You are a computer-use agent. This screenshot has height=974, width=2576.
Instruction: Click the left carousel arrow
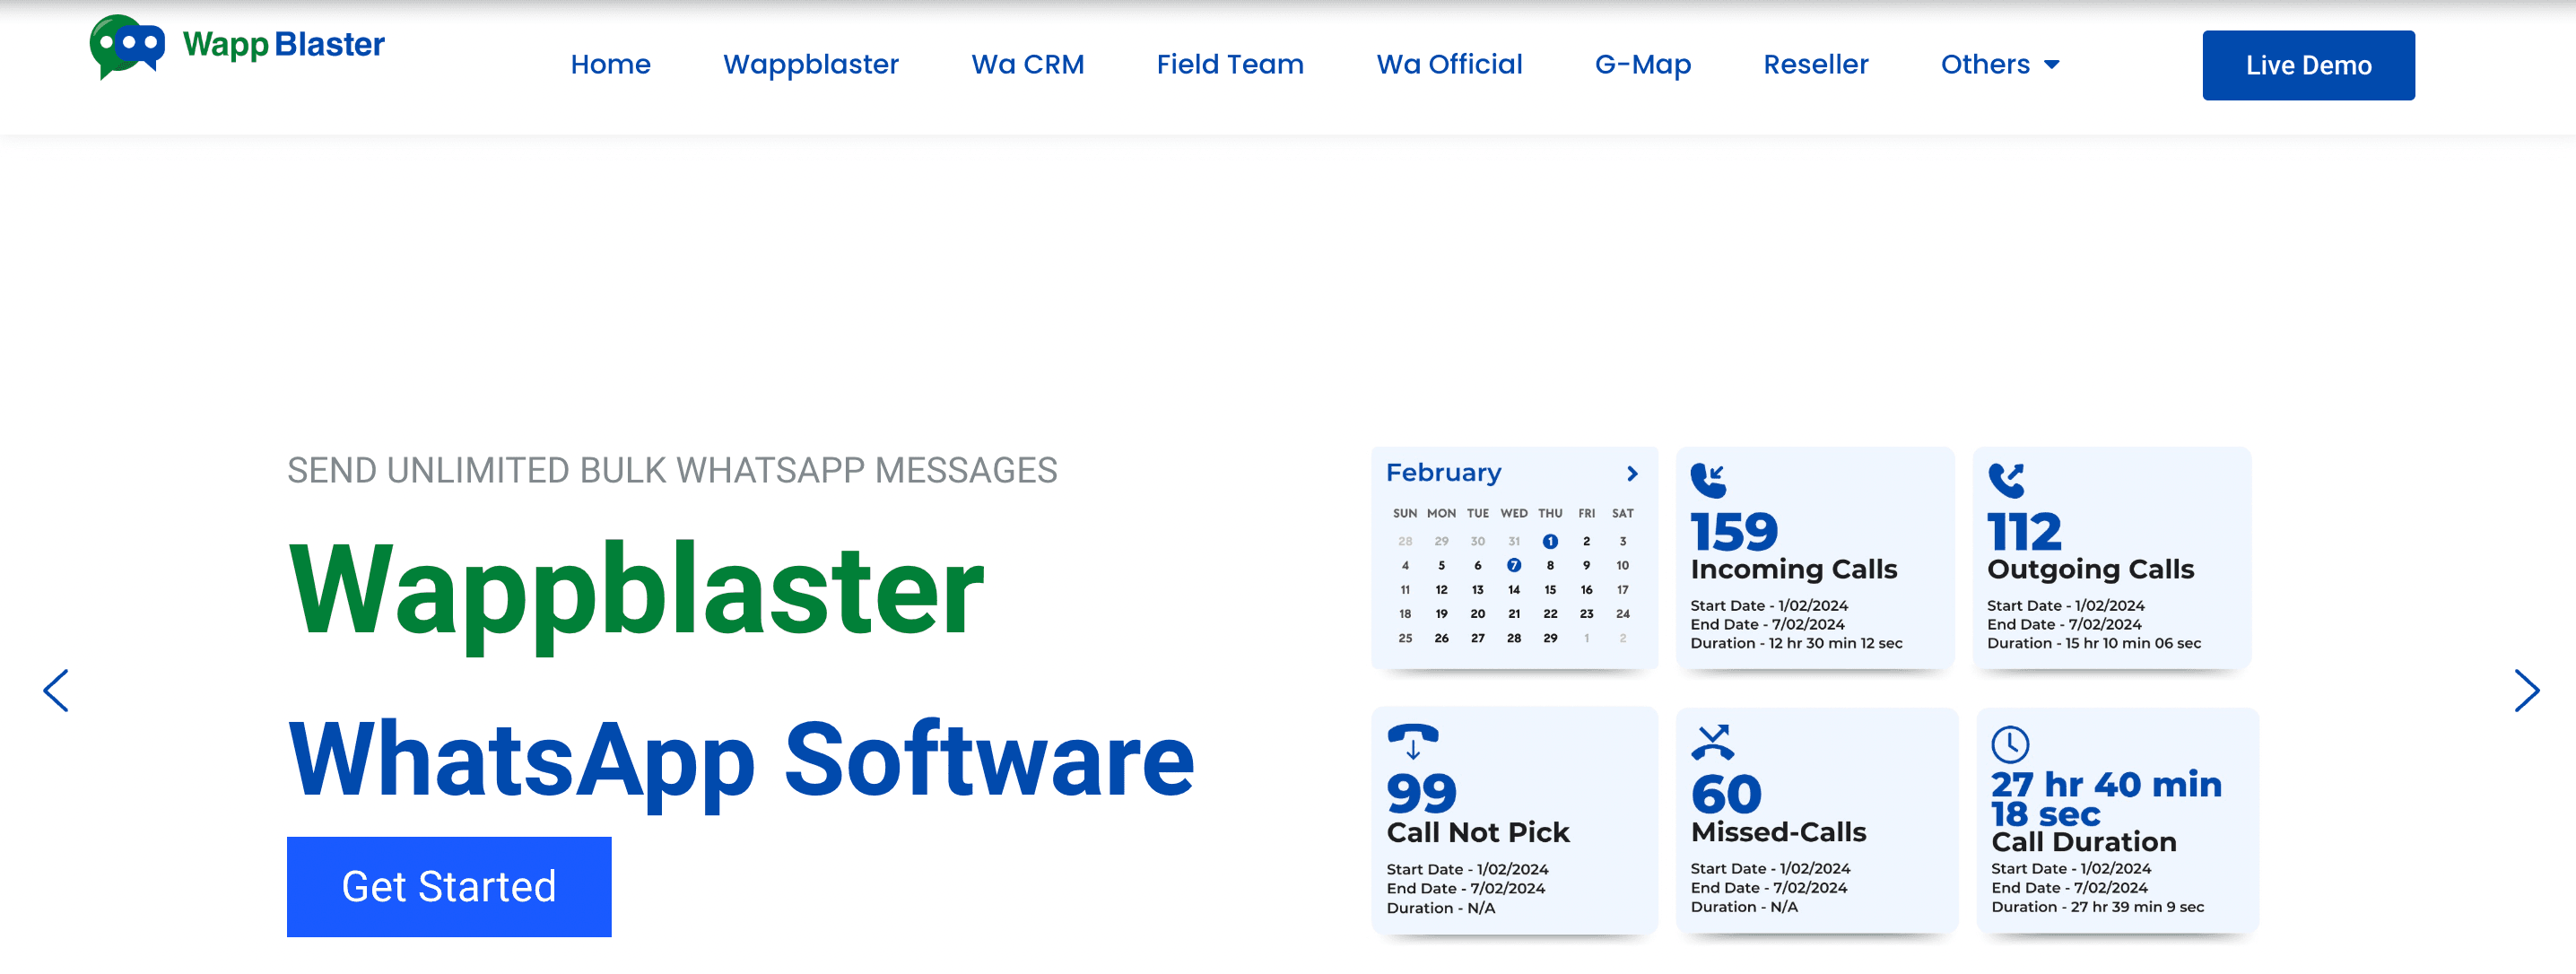point(56,690)
